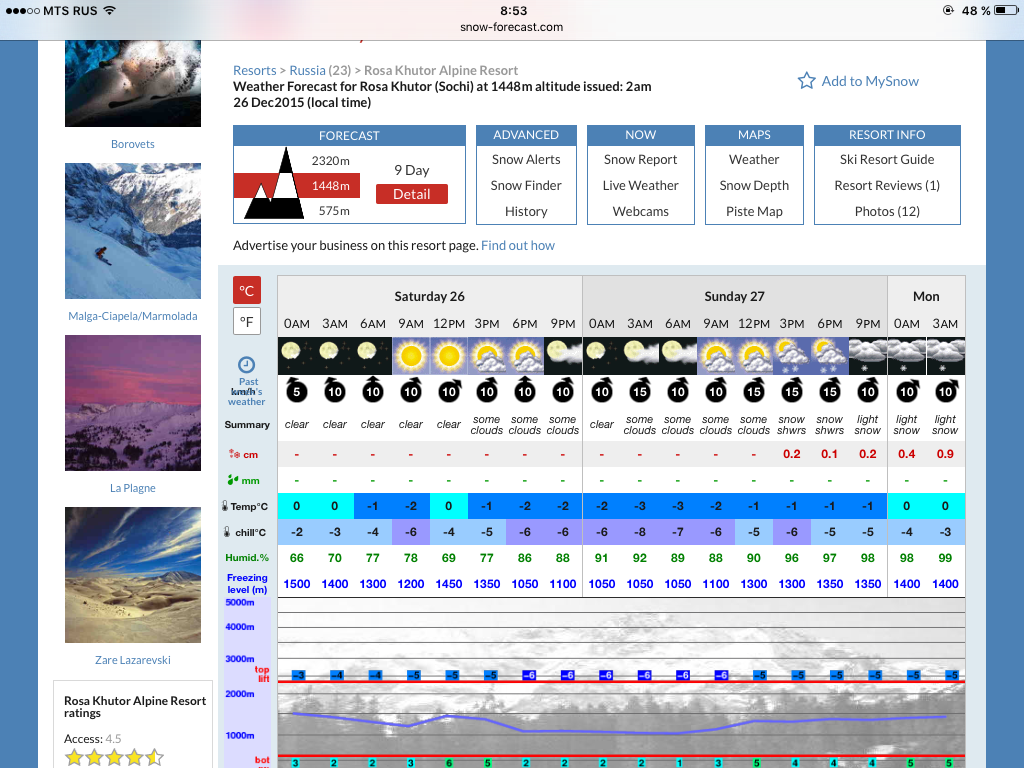
Task: Open the RESORT INFO tab header
Action: (x=887, y=135)
